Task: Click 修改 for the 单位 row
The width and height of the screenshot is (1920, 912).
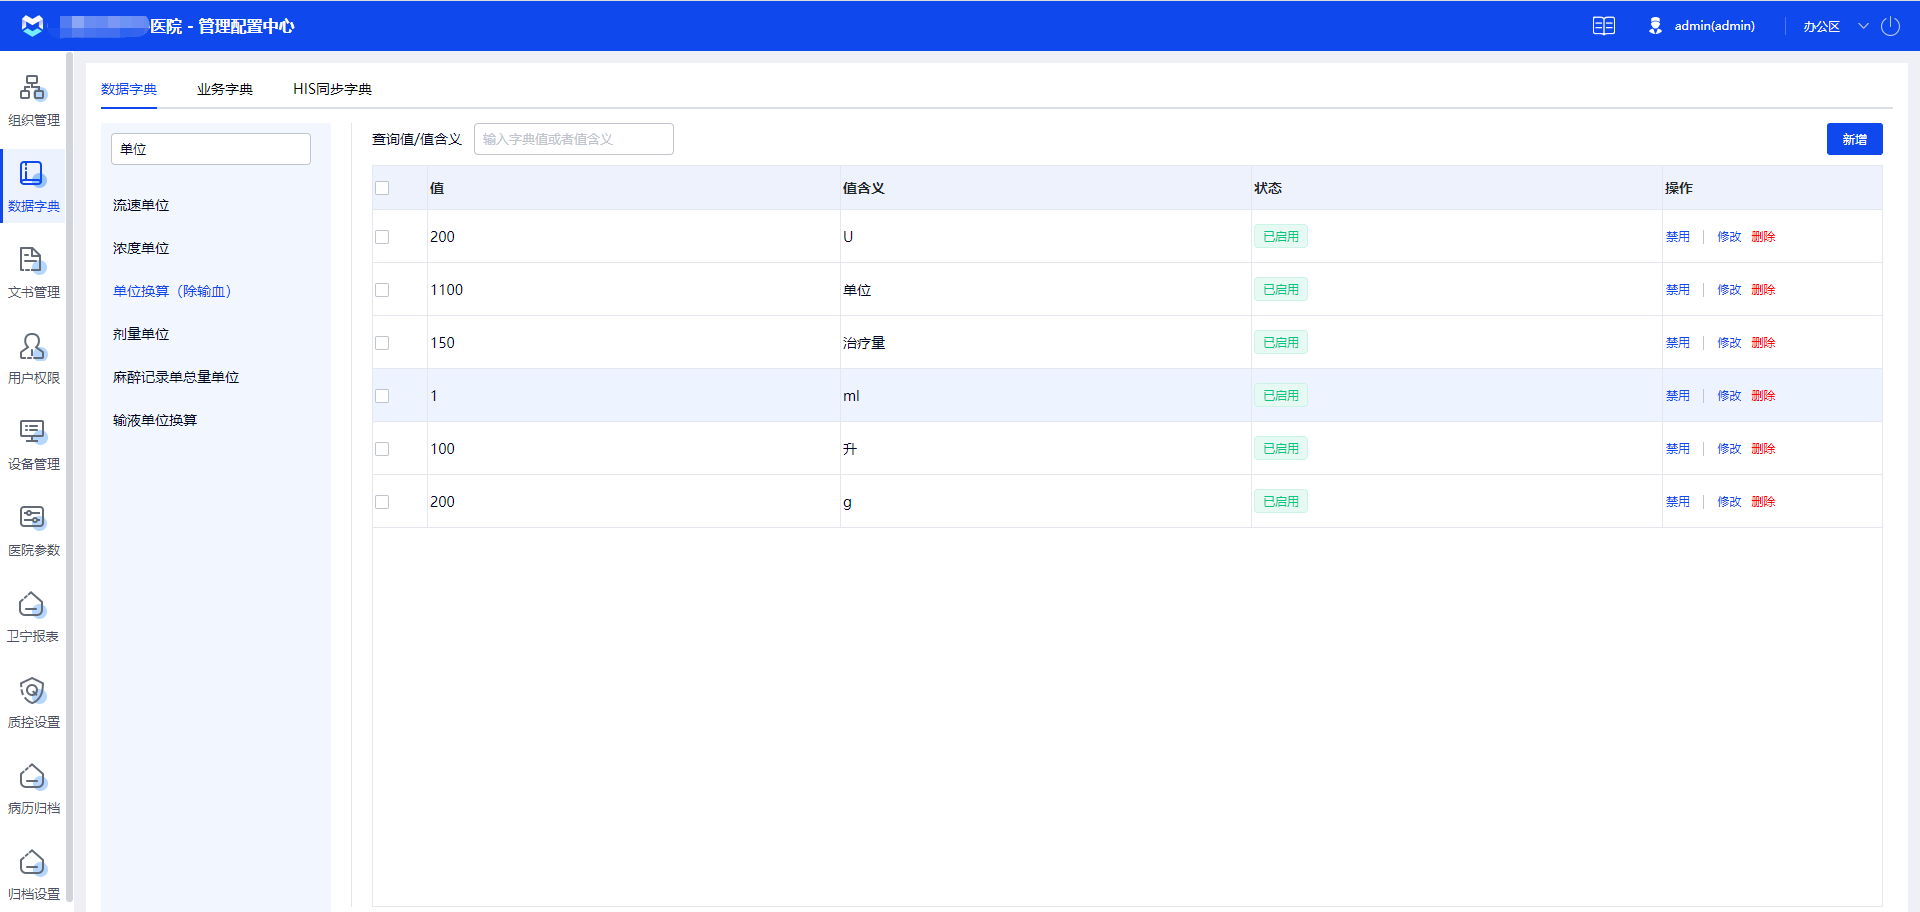Action: [1729, 290]
